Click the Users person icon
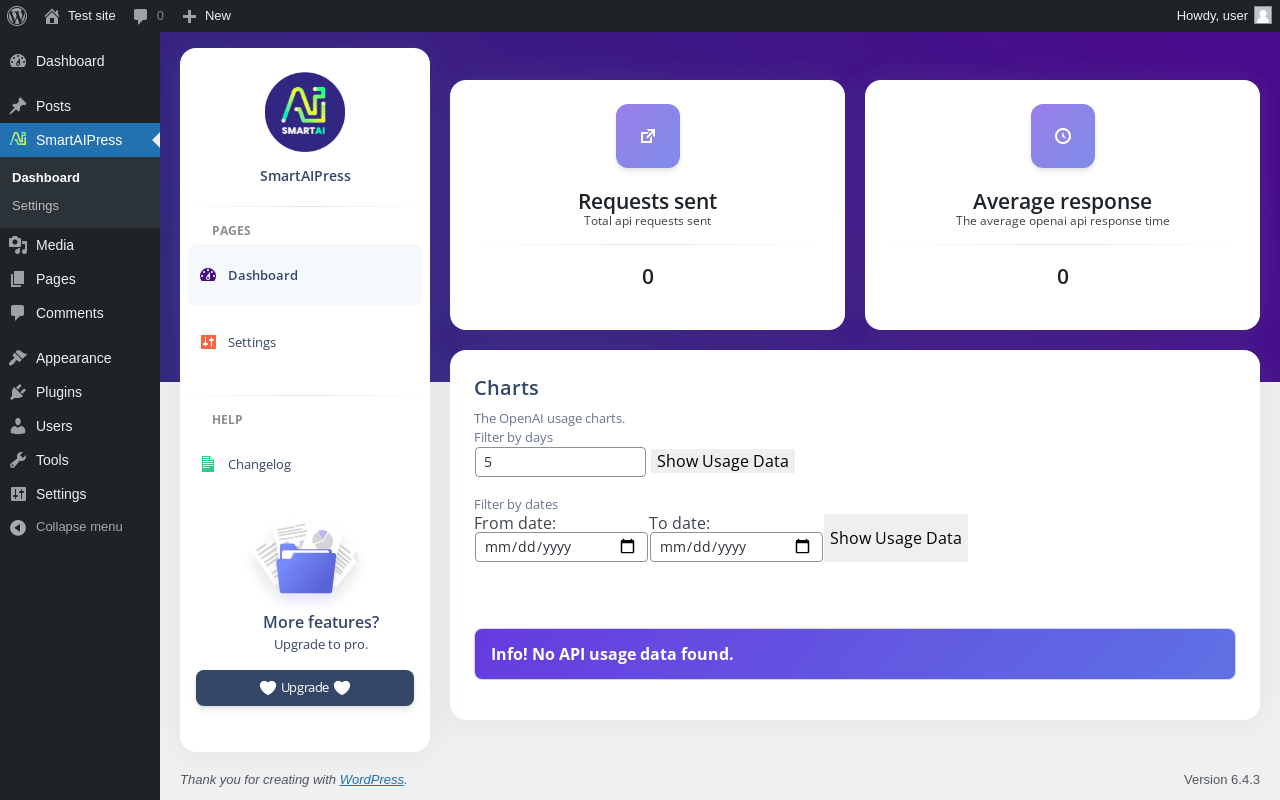The image size is (1280, 800). point(18,426)
